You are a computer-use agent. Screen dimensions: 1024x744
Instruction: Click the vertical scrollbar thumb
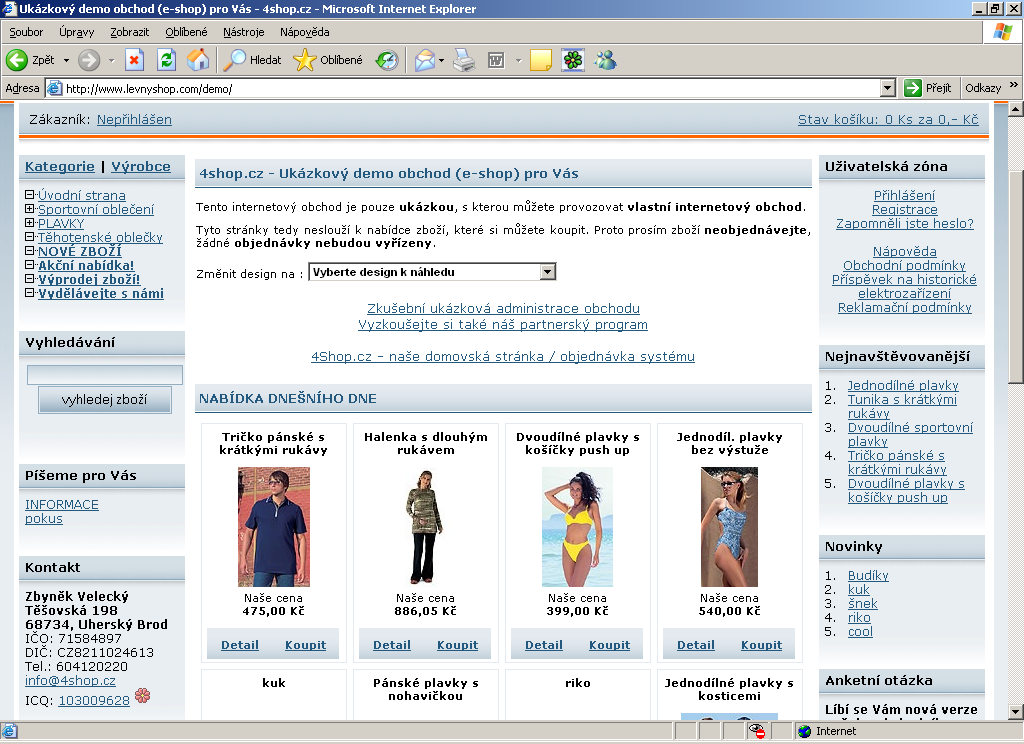pyautogui.click(x=1016, y=276)
